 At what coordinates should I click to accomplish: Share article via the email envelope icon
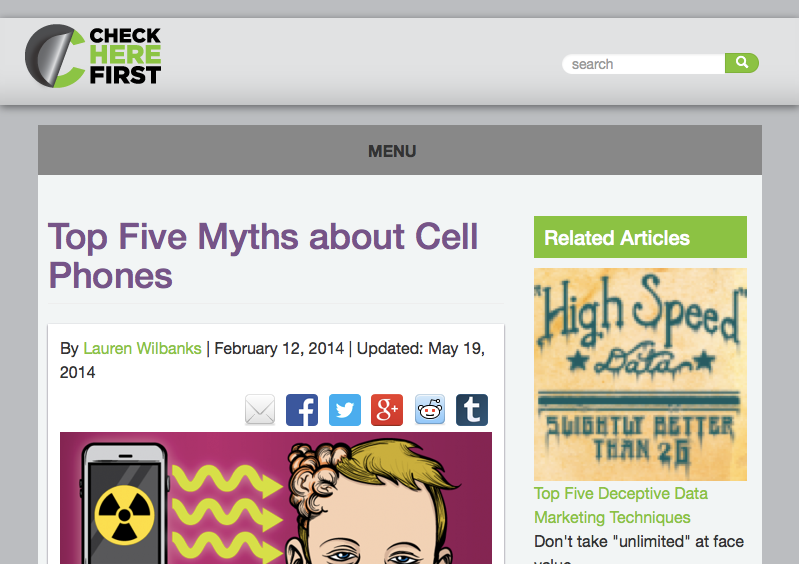coord(260,410)
